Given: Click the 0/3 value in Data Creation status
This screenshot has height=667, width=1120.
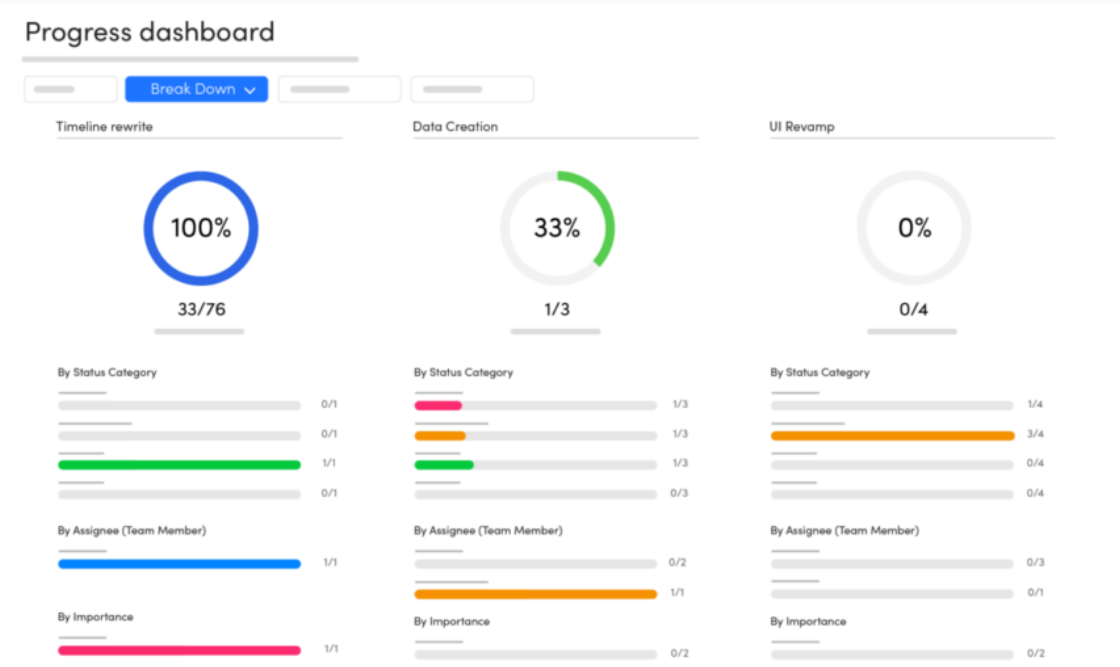Looking at the screenshot, I should coord(679,493).
